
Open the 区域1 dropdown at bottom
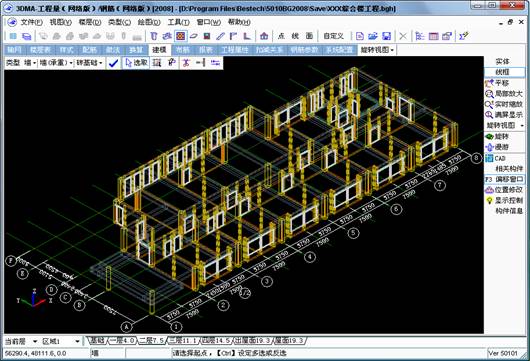61,341
